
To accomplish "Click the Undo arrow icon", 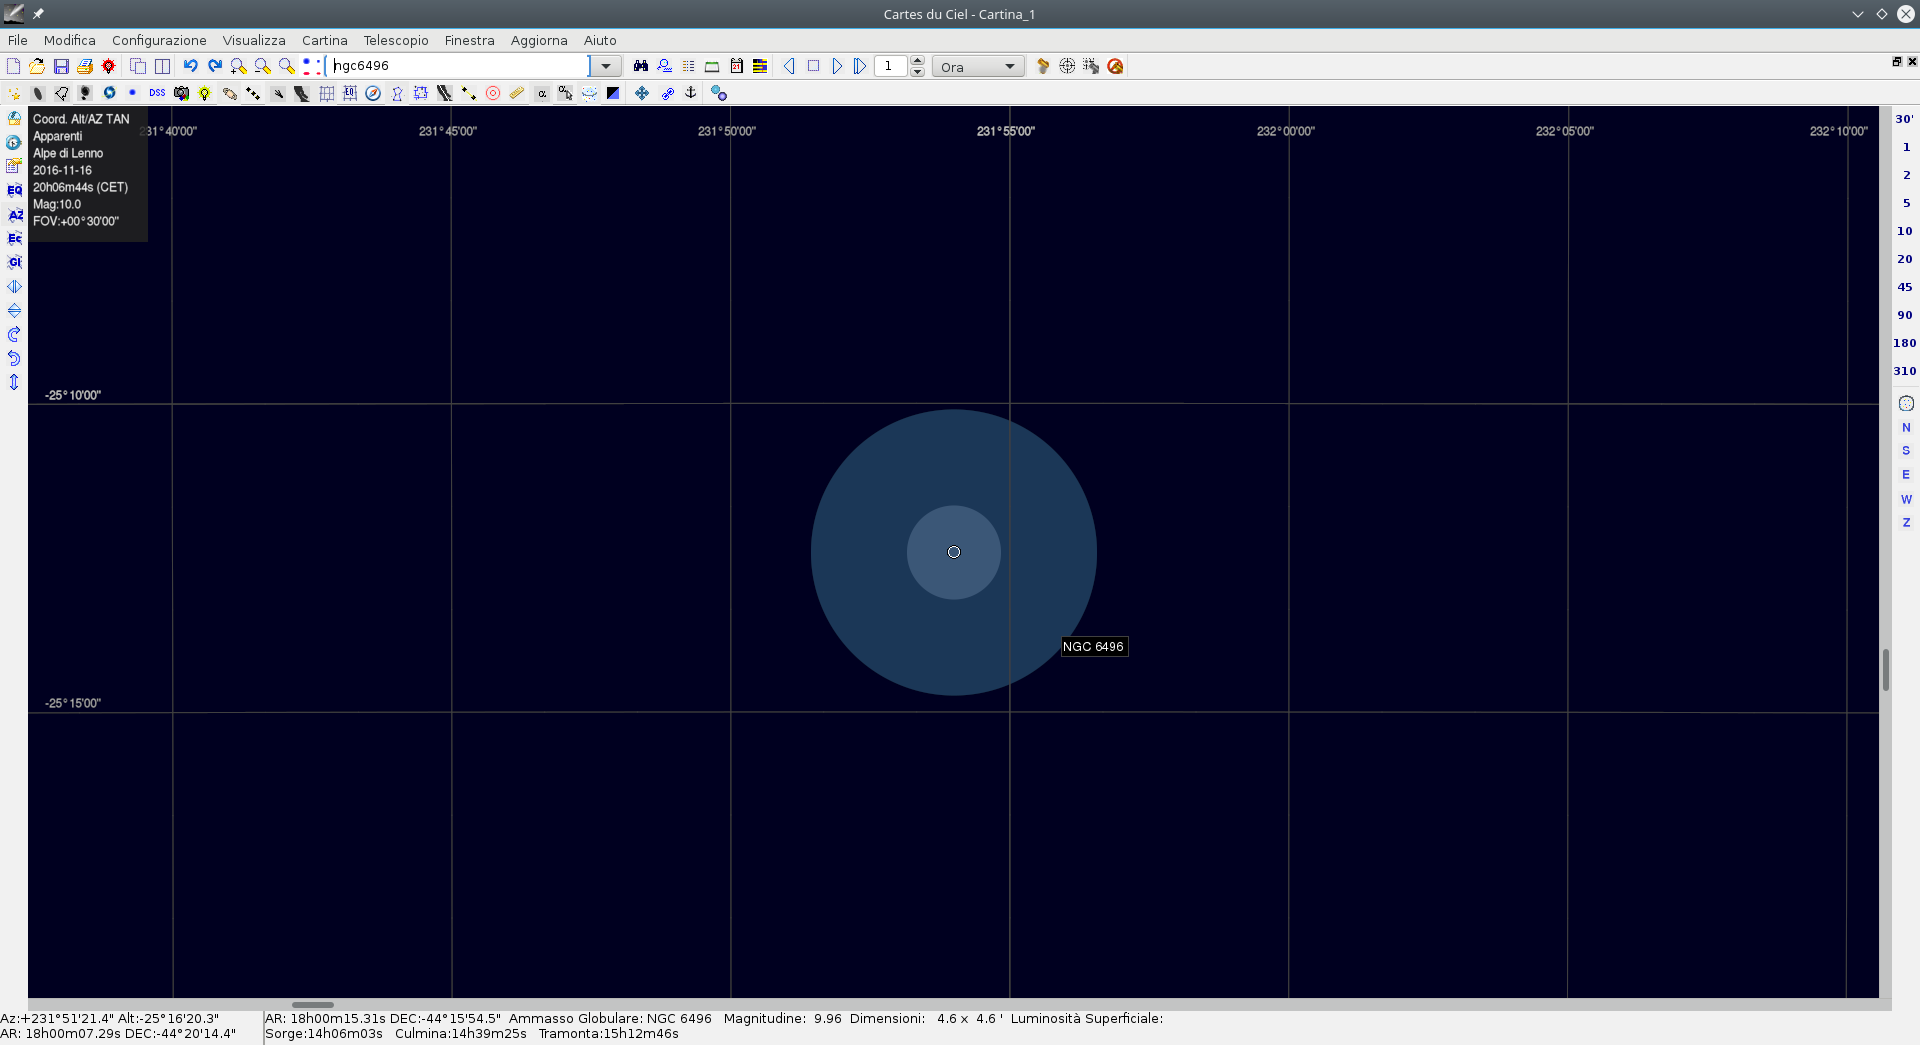I will pos(190,66).
